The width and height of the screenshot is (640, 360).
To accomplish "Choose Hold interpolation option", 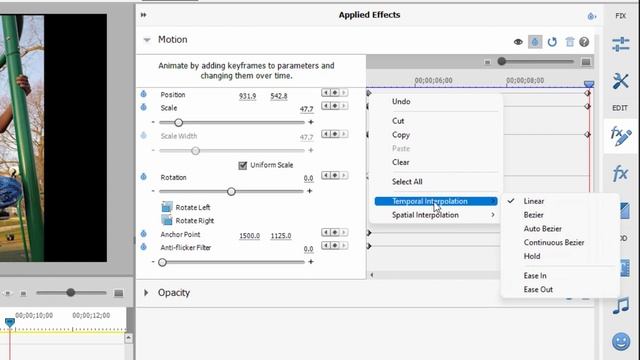I will click(x=532, y=256).
